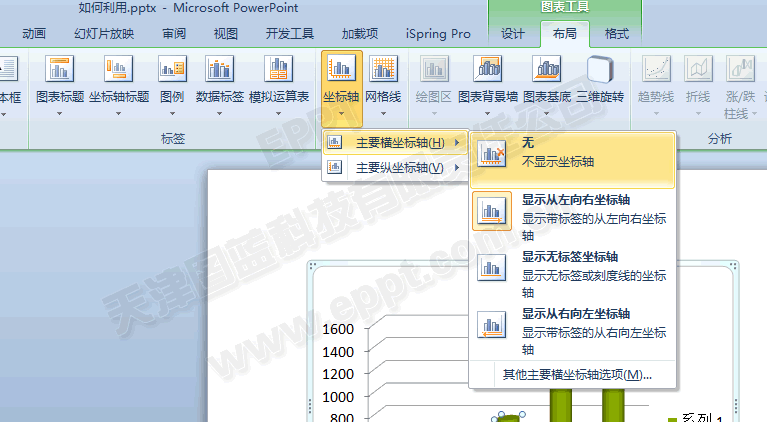Viewport: 767px width, 422px height.
Task: Click the 涨/跌柱线 up/down bars icon
Action: click(740, 68)
